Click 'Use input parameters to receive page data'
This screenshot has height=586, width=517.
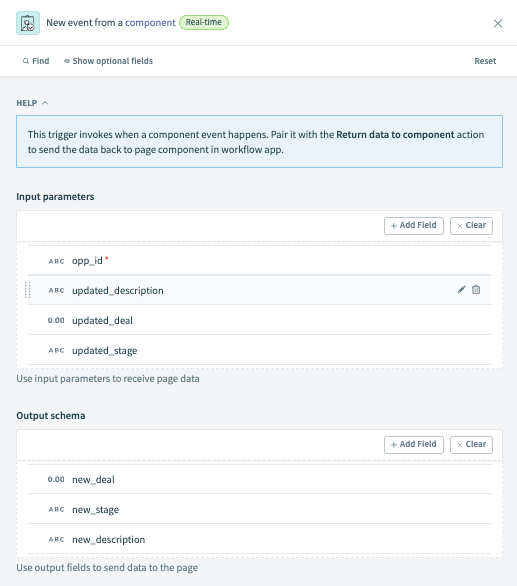(108, 379)
